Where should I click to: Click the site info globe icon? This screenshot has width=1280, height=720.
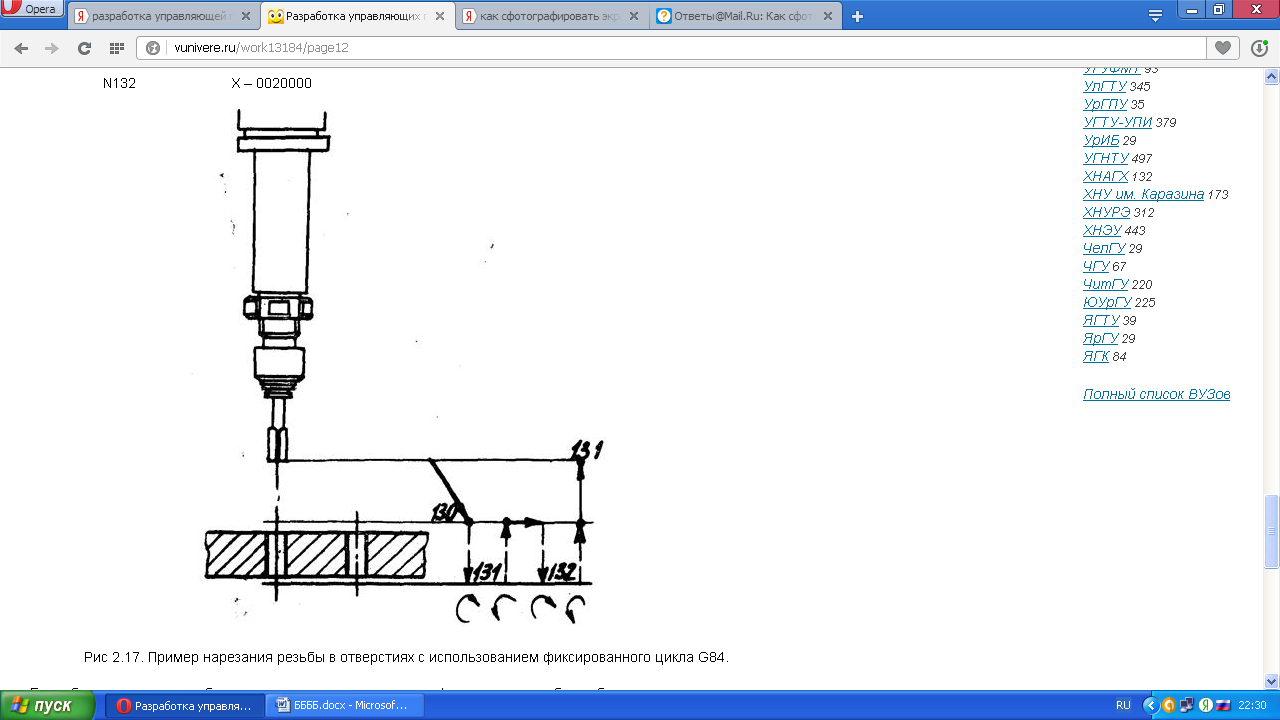pyautogui.click(x=154, y=48)
